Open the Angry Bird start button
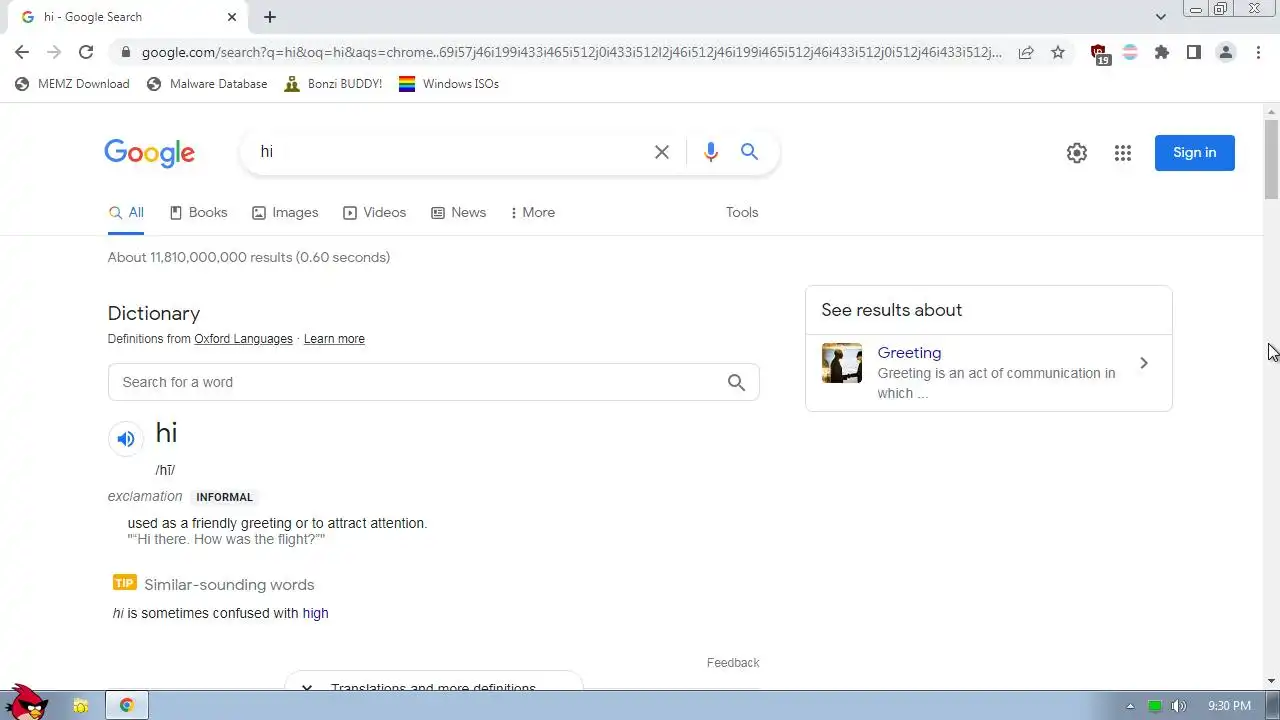 27,703
